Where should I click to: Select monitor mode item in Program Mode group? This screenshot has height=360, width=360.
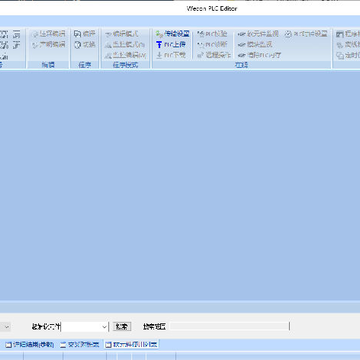(125, 44)
